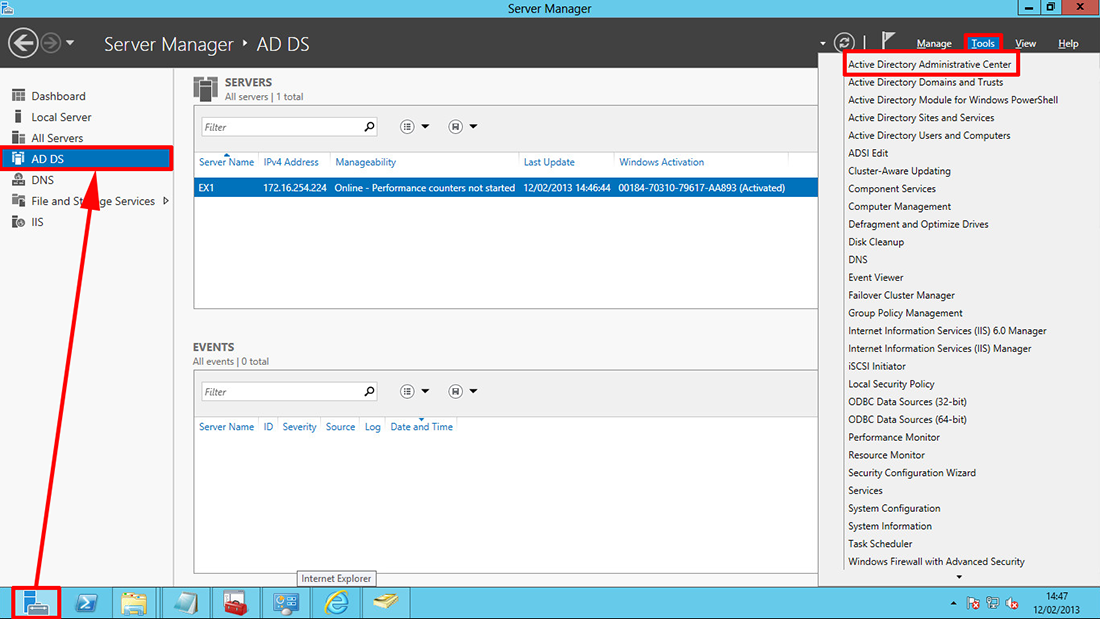Open Active Directory Administrative Center
Screen dimensions: 1100x619
click(930, 65)
